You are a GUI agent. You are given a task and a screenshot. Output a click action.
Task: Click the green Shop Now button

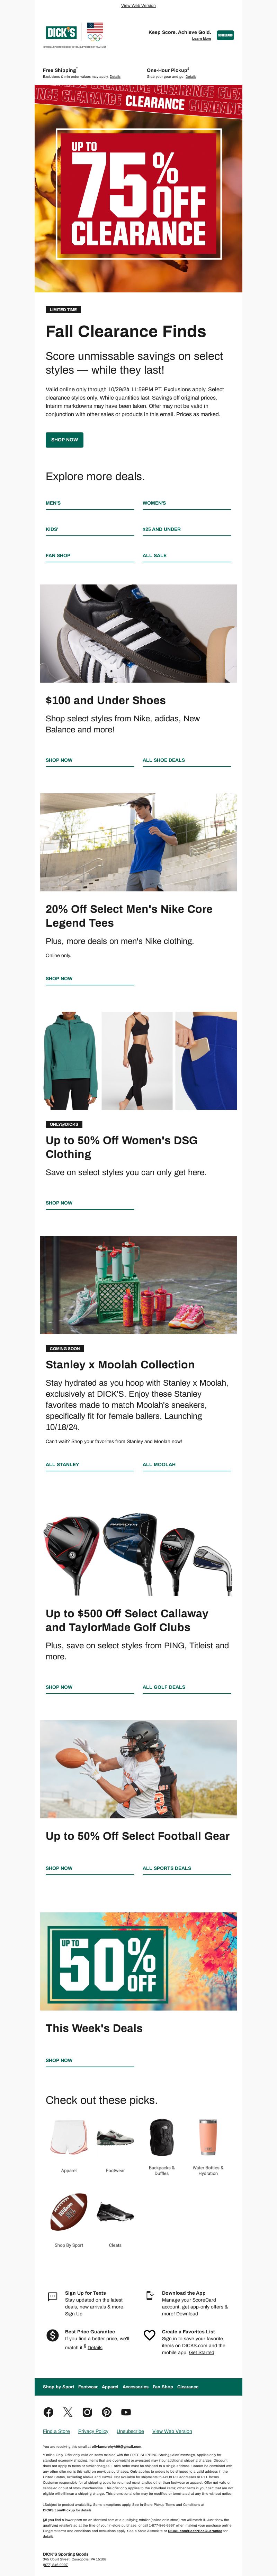64,439
